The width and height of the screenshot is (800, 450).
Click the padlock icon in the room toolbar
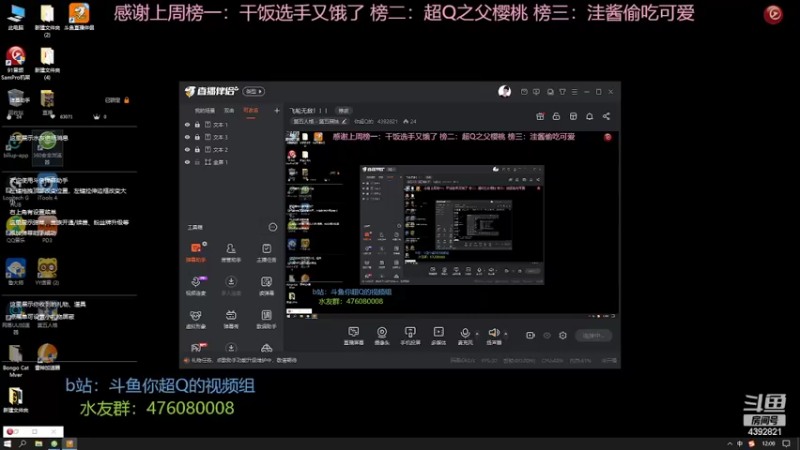[x=556, y=116]
